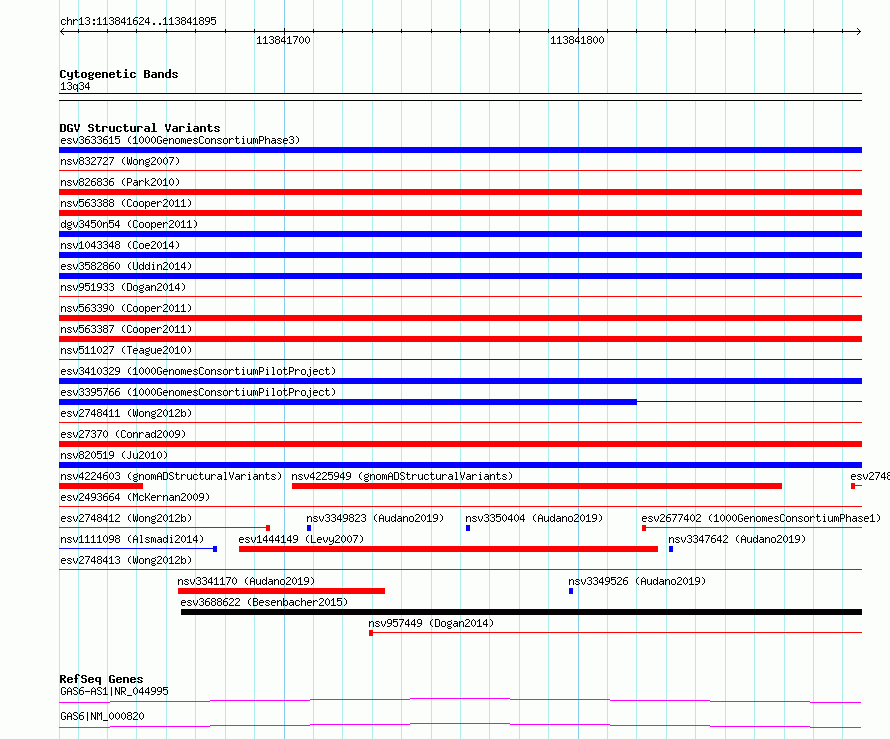890x739 pixels.
Task: Click the small blue marker under nsv3349823
Action: 309,528
